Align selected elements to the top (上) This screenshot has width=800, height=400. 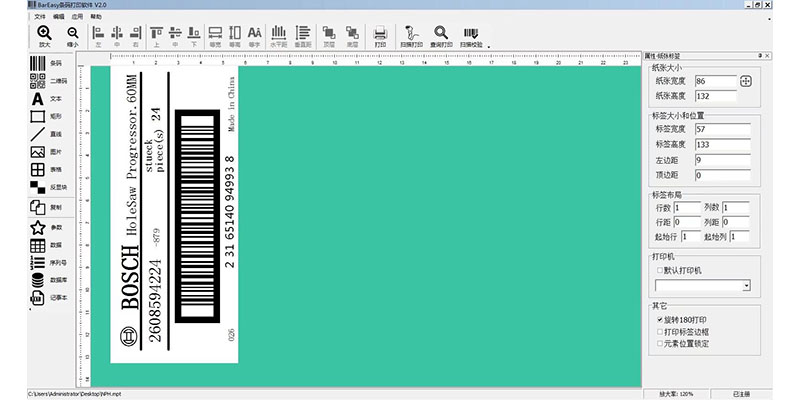point(157,33)
